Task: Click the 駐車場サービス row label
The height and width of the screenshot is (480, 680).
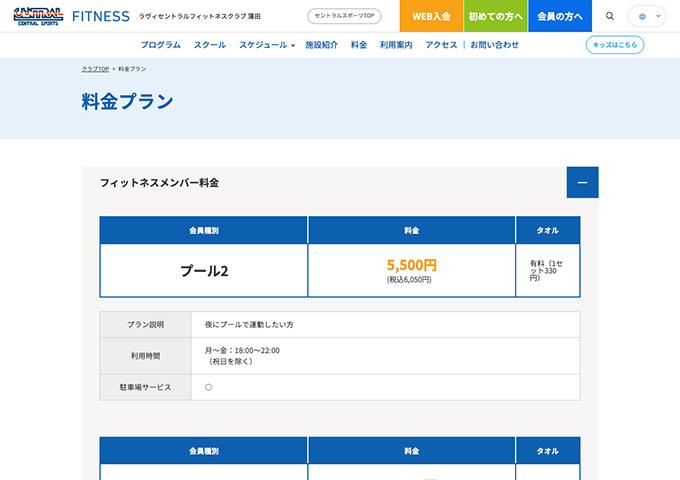Action: 145,387
